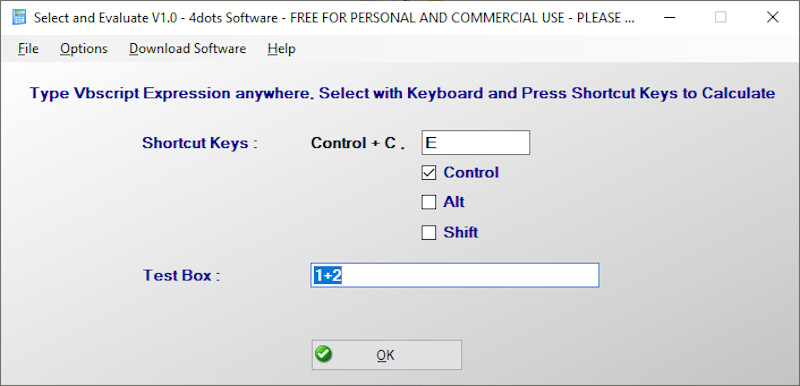
Task: Click the 'Test Box :' label
Action: click(182, 275)
